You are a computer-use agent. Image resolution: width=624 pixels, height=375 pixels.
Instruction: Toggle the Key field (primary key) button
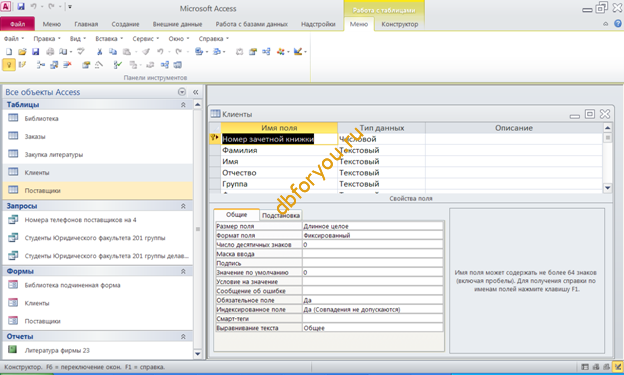point(9,65)
